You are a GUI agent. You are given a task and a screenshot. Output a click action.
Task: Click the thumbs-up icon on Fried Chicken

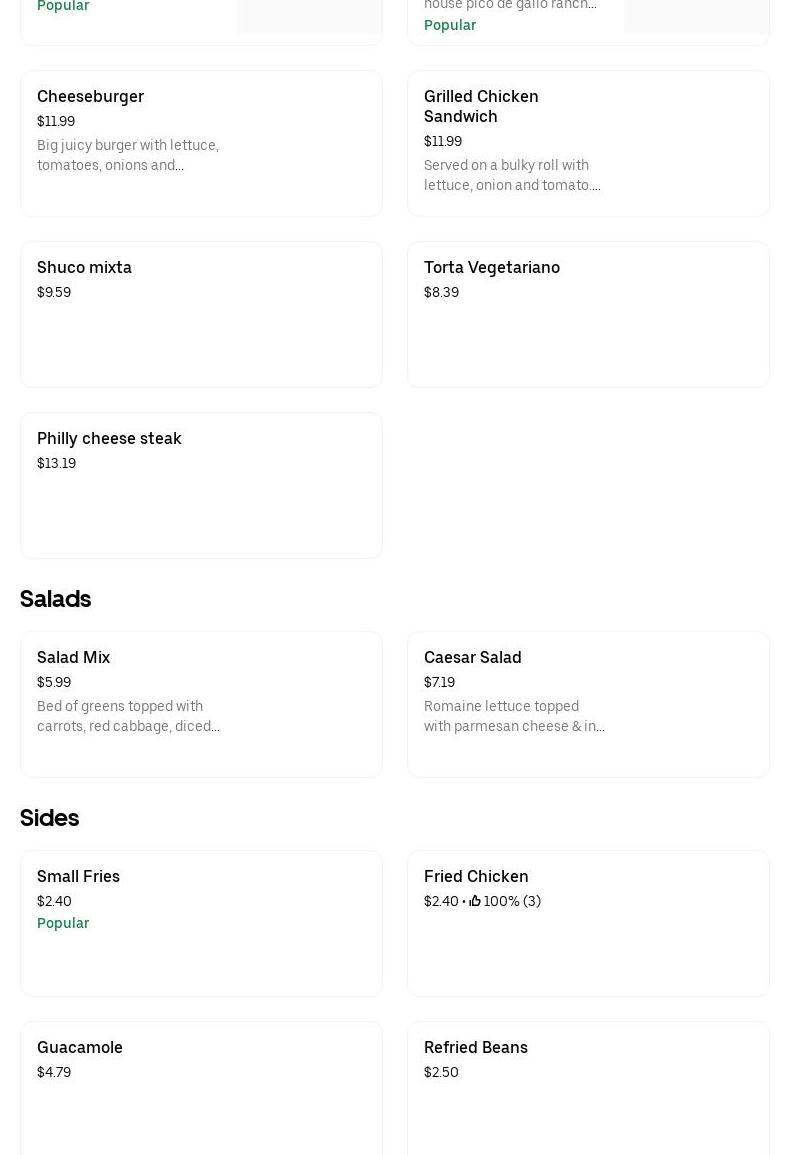coord(475,901)
